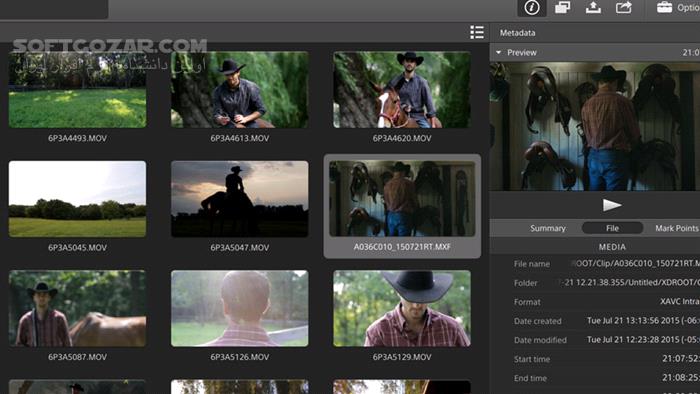This screenshot has width=700, height=394.
Task: Click the 6P3A5087.MOV file name label
Action: [77, 357]
